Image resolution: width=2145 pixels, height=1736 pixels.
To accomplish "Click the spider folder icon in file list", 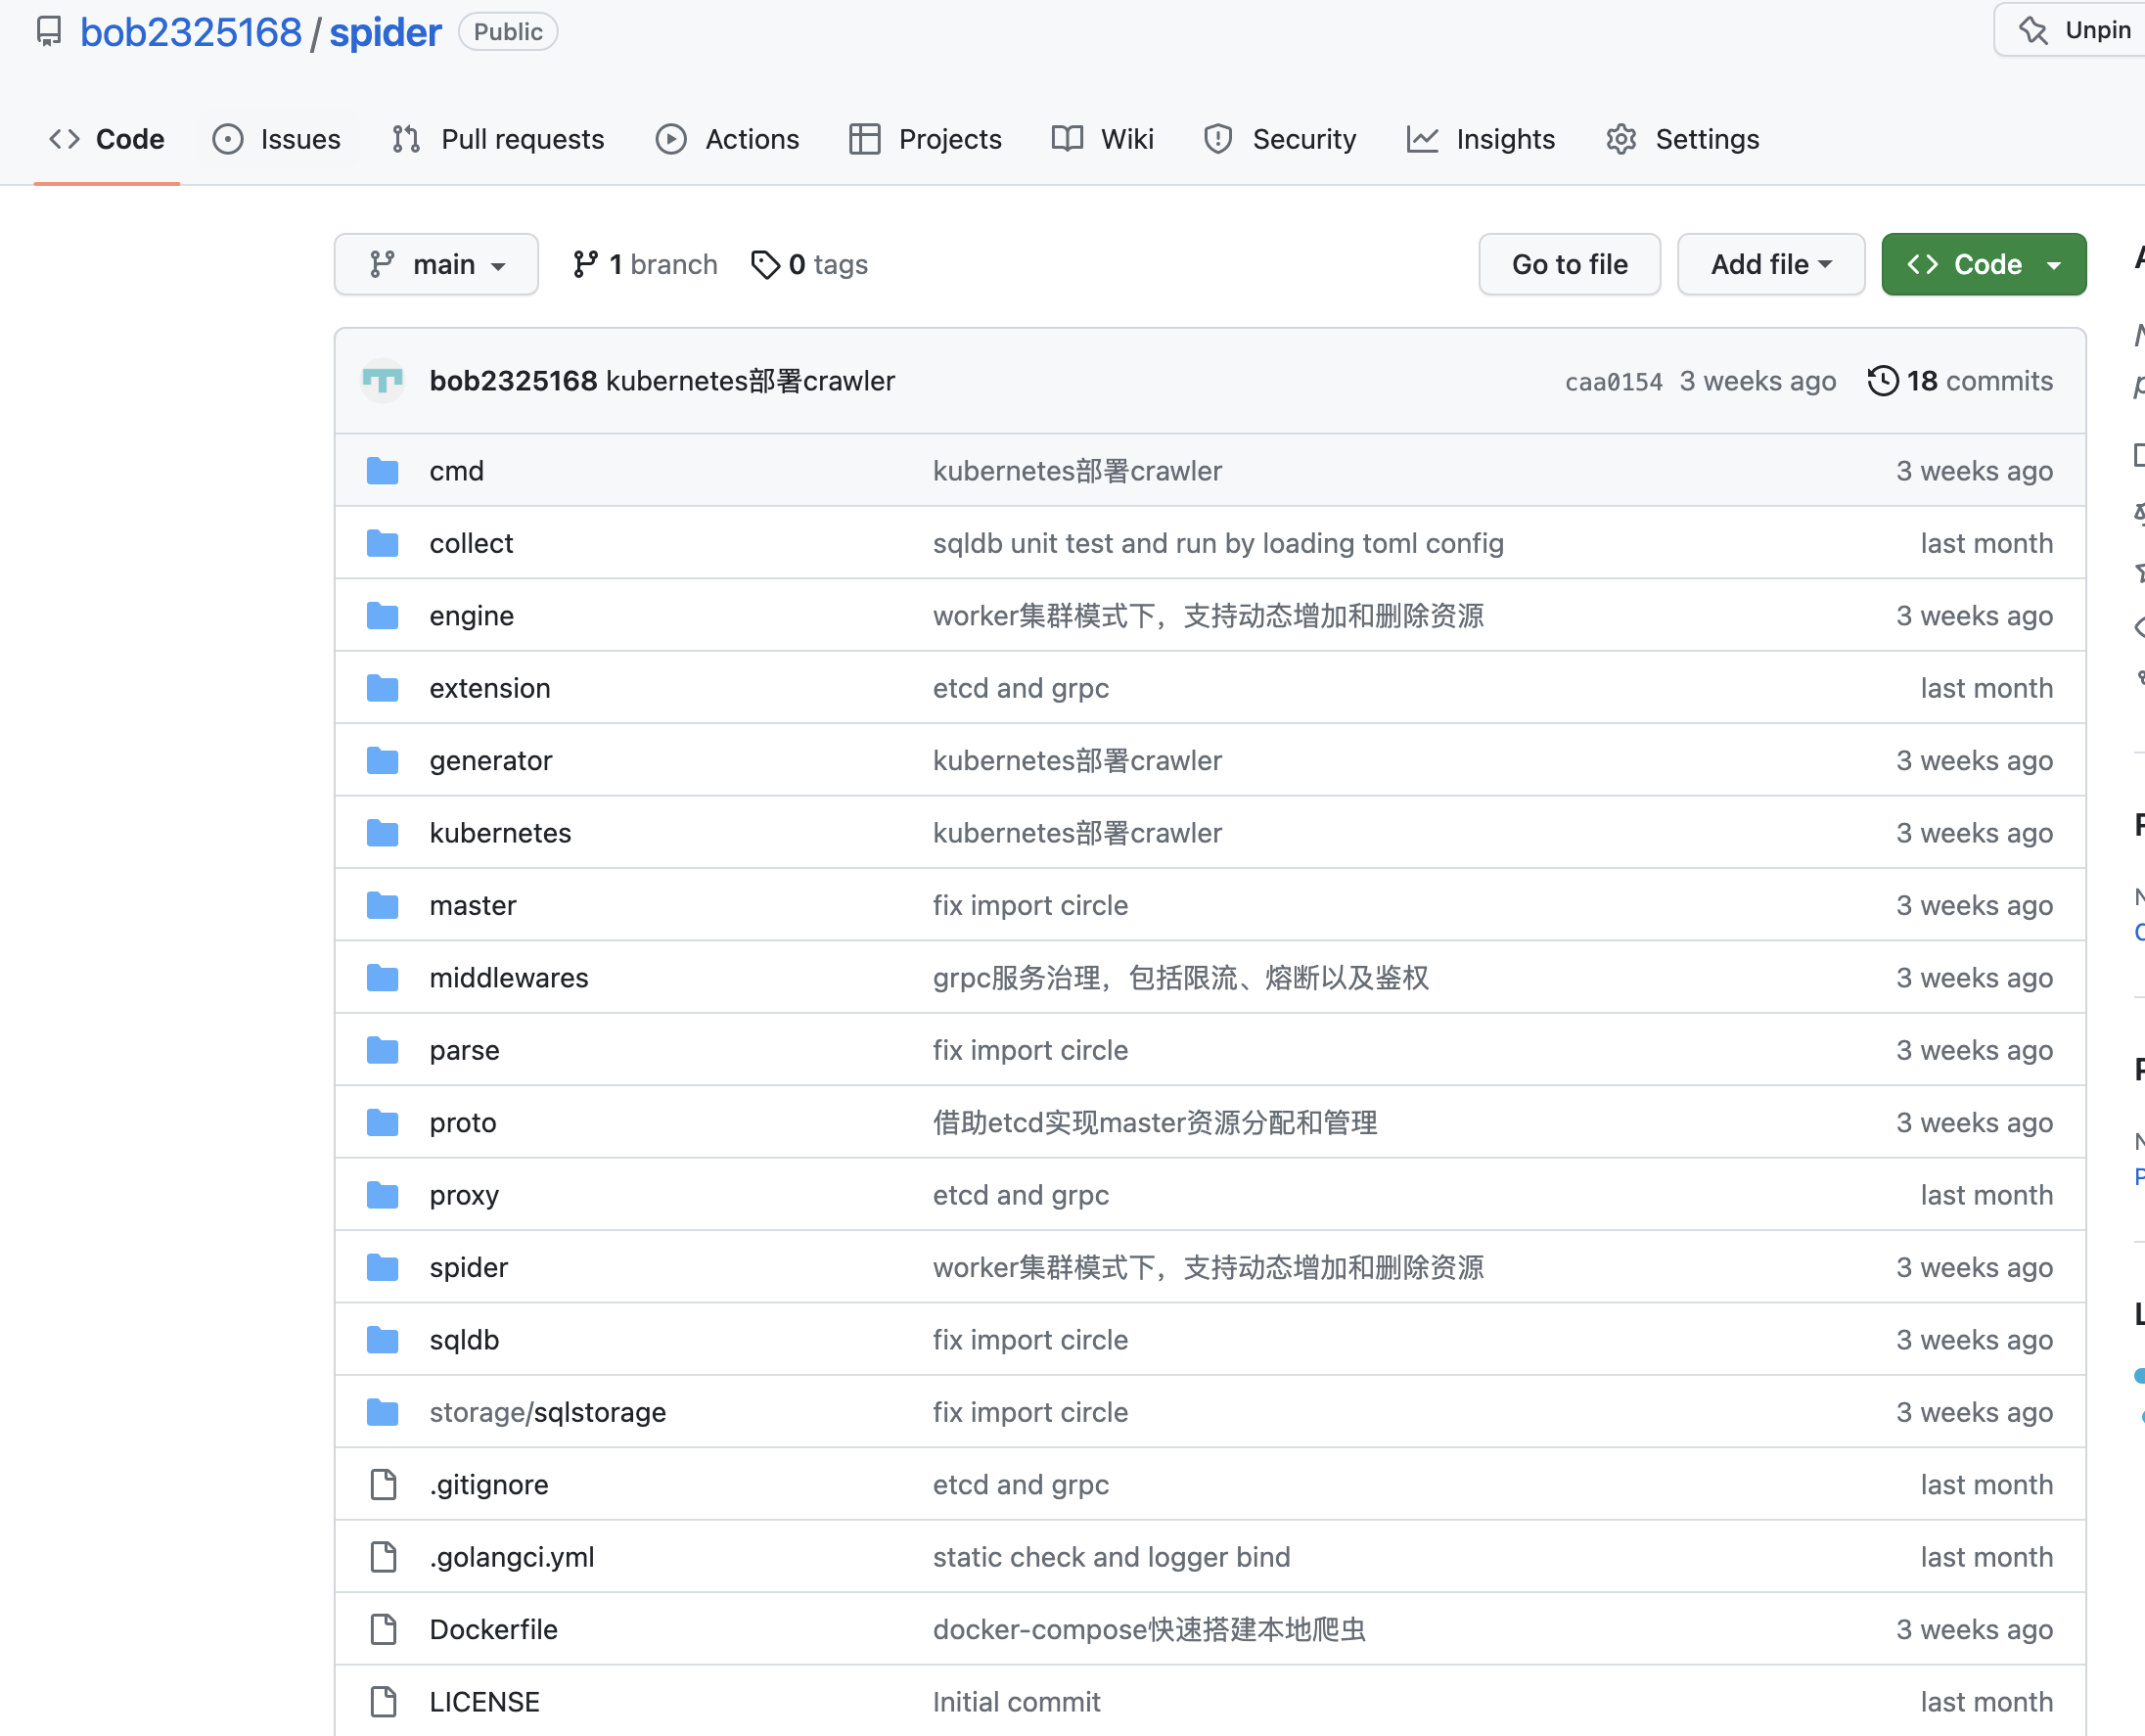I will coord(382,1267).
